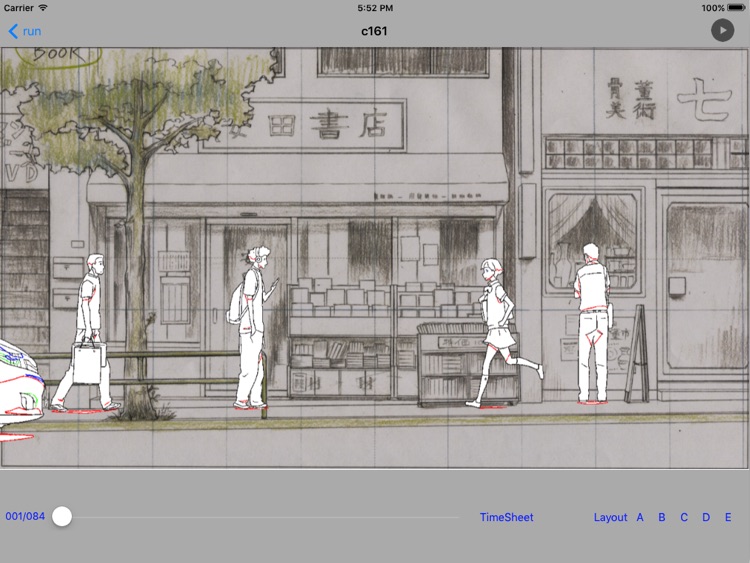The image size is (750, 563).
Task: Click the middle of the frame slider track
Action: point(260,517)
